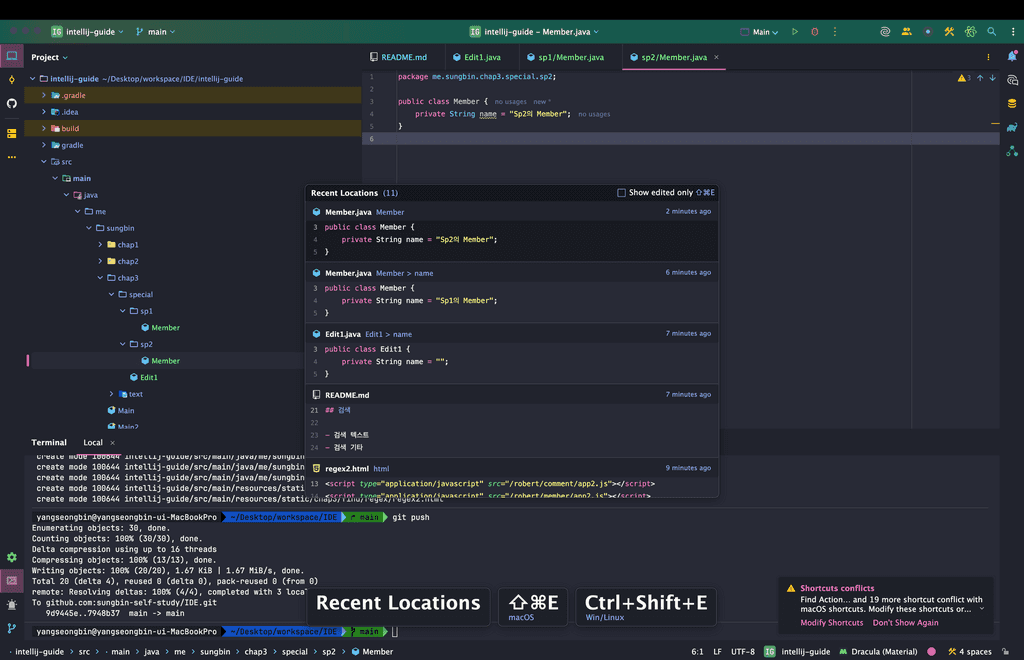The height and width of the screenshot is (660, 1024).
Task: Run the Main configuration with the play icon
Action: pos(795,32)
